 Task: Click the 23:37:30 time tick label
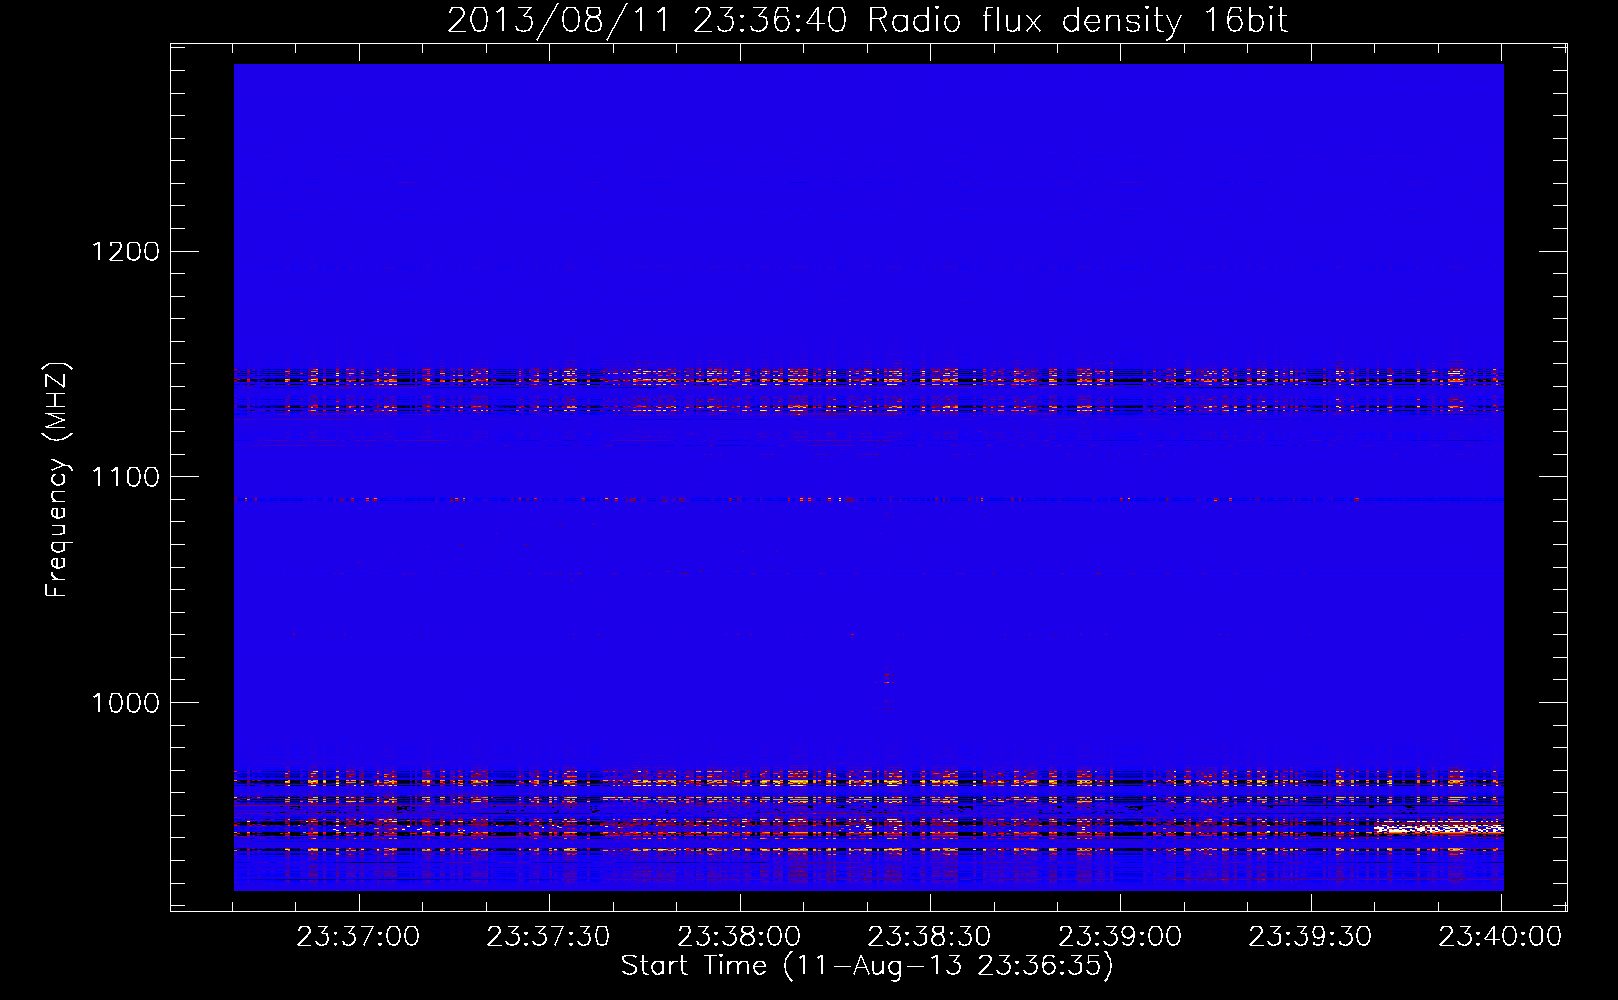point(548,937)
